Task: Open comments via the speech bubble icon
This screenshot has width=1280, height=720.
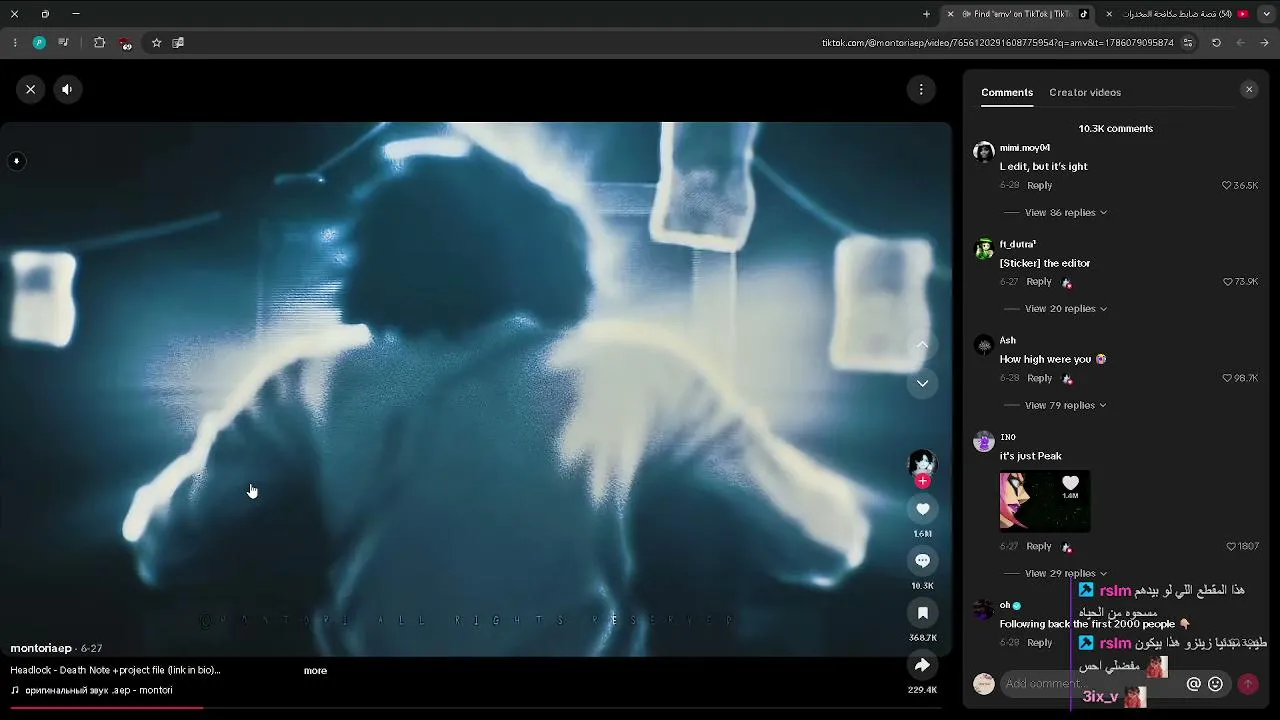Action: [x=922, y=561]
